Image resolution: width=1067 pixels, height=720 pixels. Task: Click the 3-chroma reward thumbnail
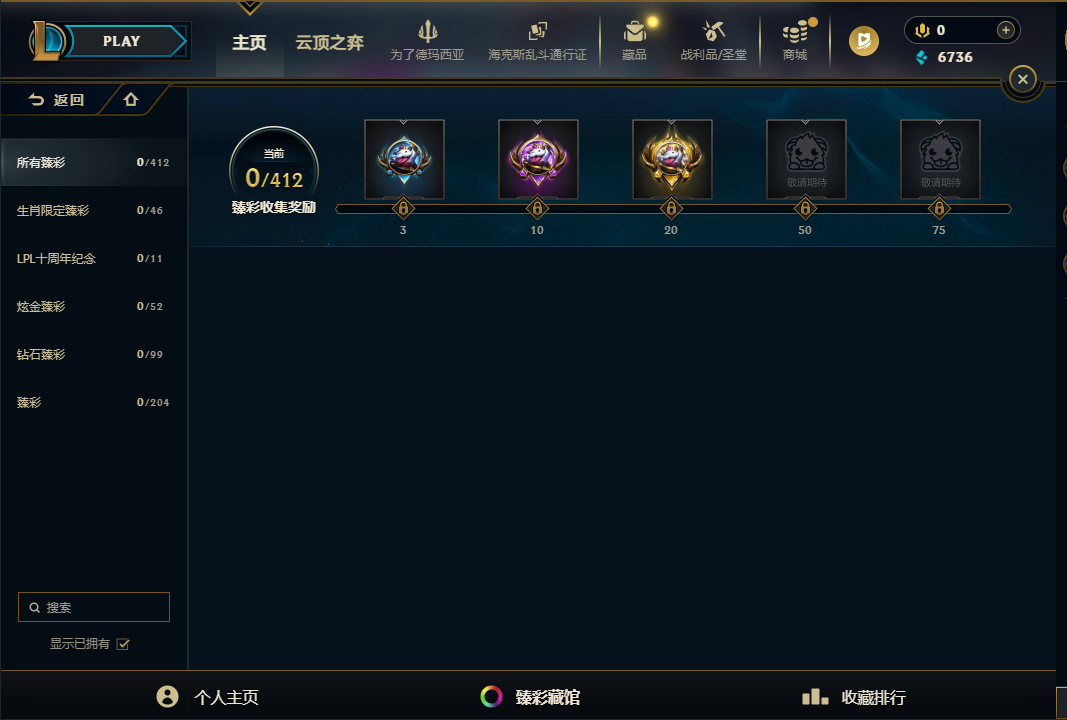(x=404, y=159)
